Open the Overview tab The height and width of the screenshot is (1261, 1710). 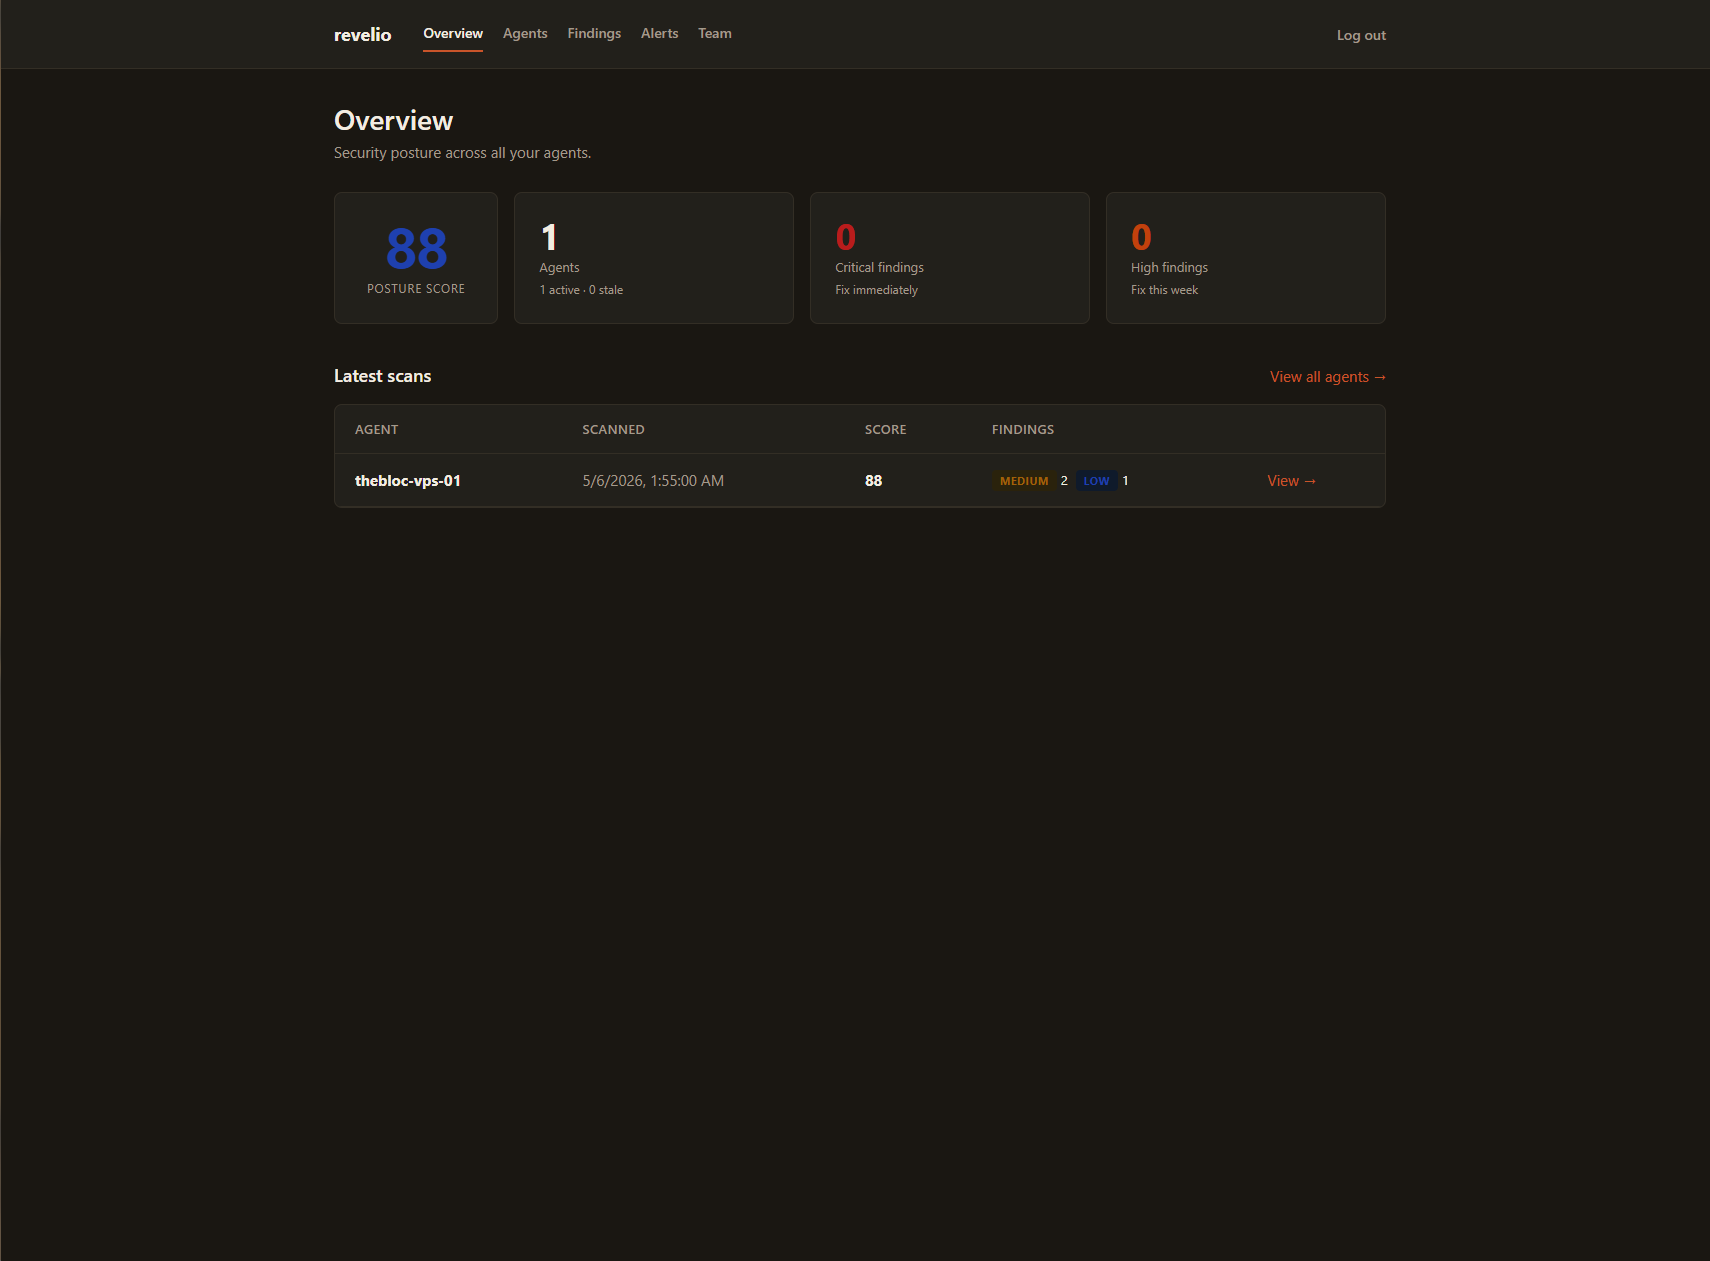coord(453,34)
